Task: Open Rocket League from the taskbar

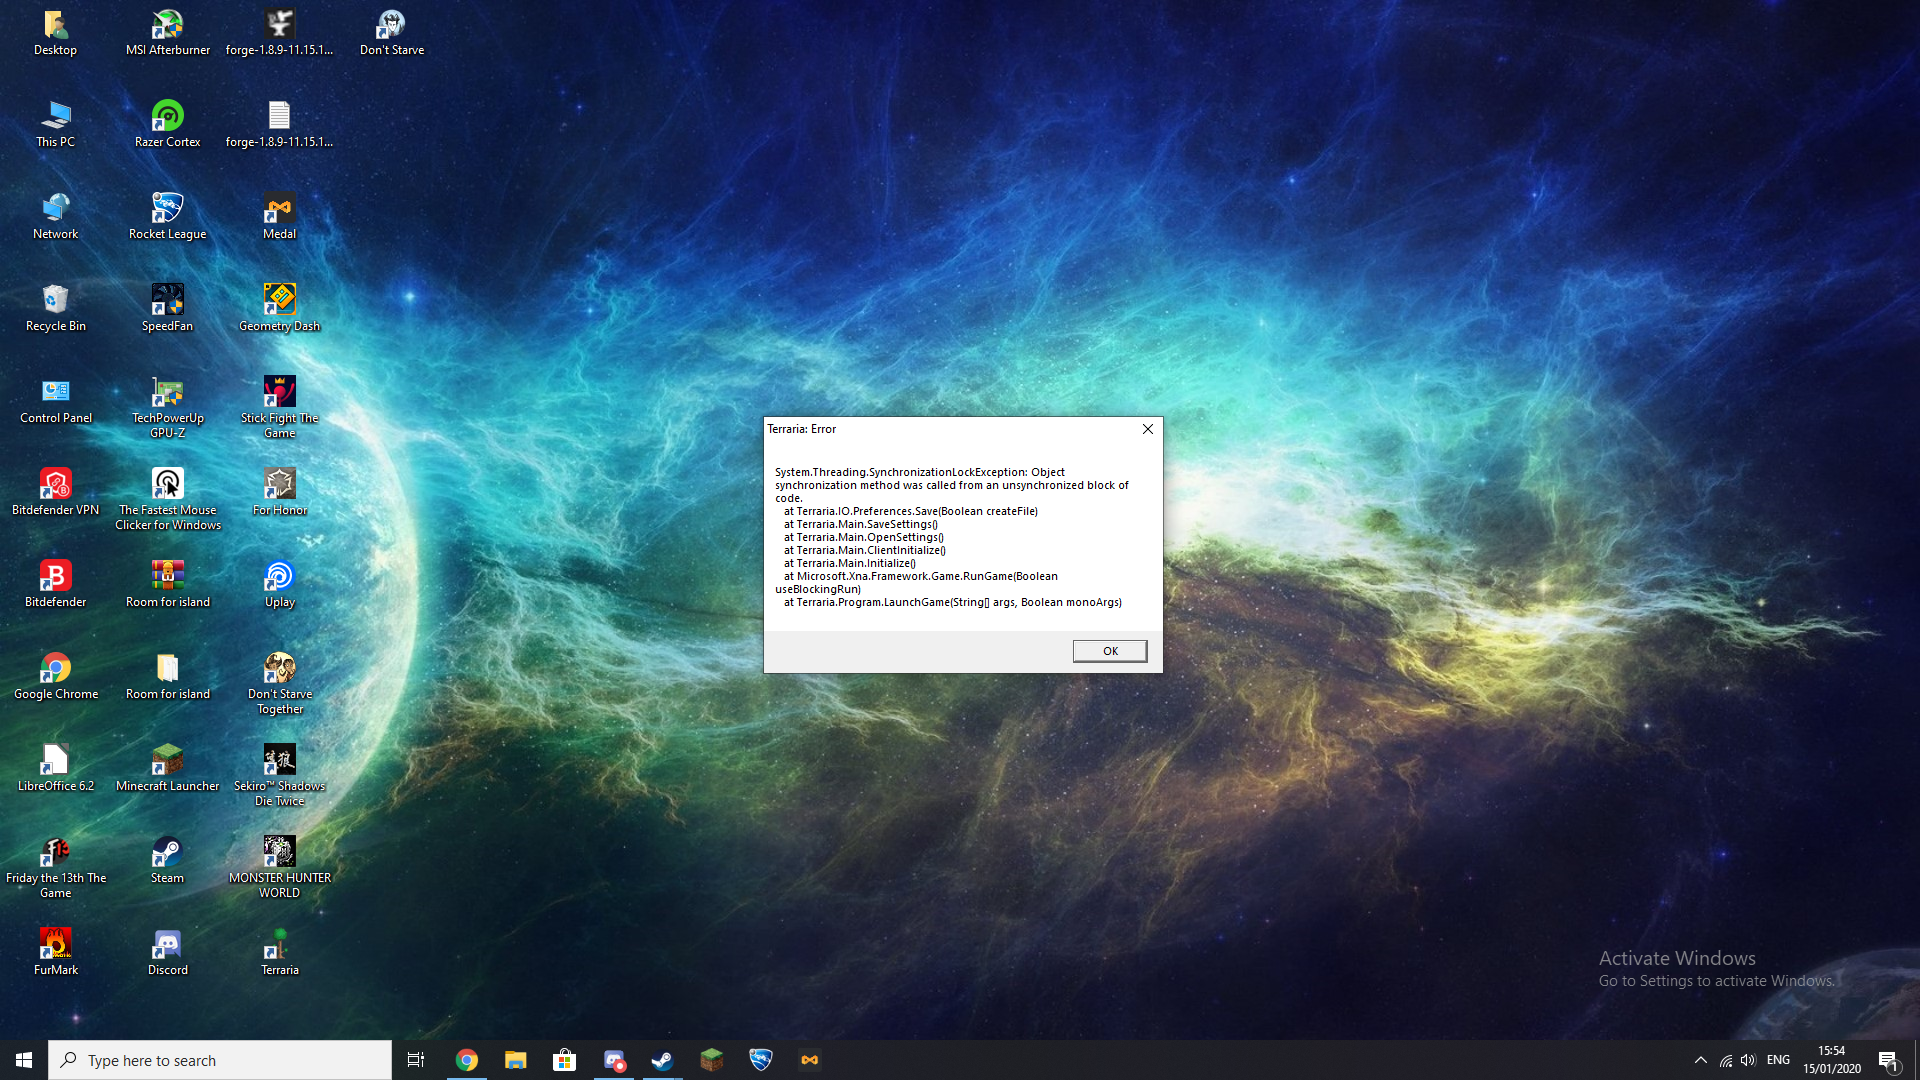Action: coord(761,1060)
